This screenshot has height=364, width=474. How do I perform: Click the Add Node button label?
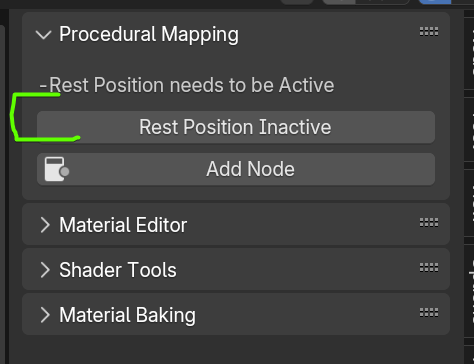click(250, 169)
